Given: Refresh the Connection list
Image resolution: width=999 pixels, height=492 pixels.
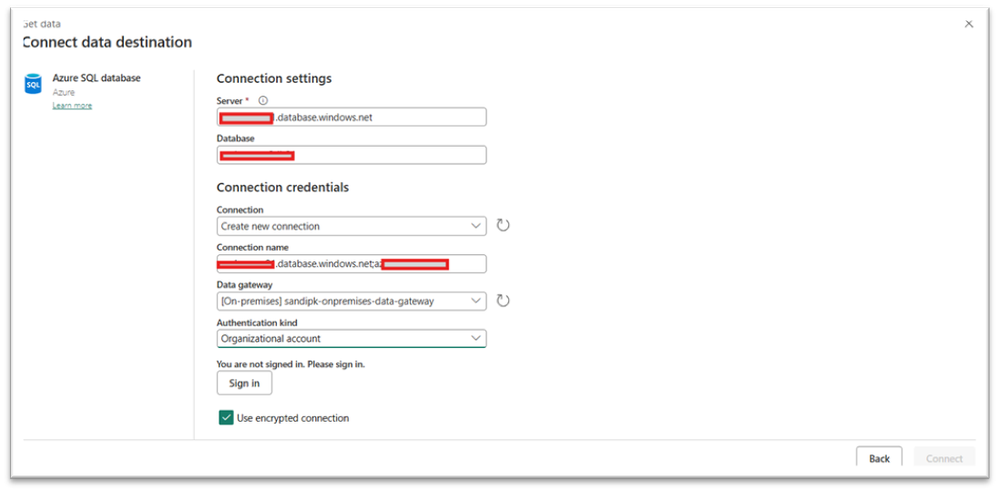Looking at the screenshot, I should coord(503,226).
